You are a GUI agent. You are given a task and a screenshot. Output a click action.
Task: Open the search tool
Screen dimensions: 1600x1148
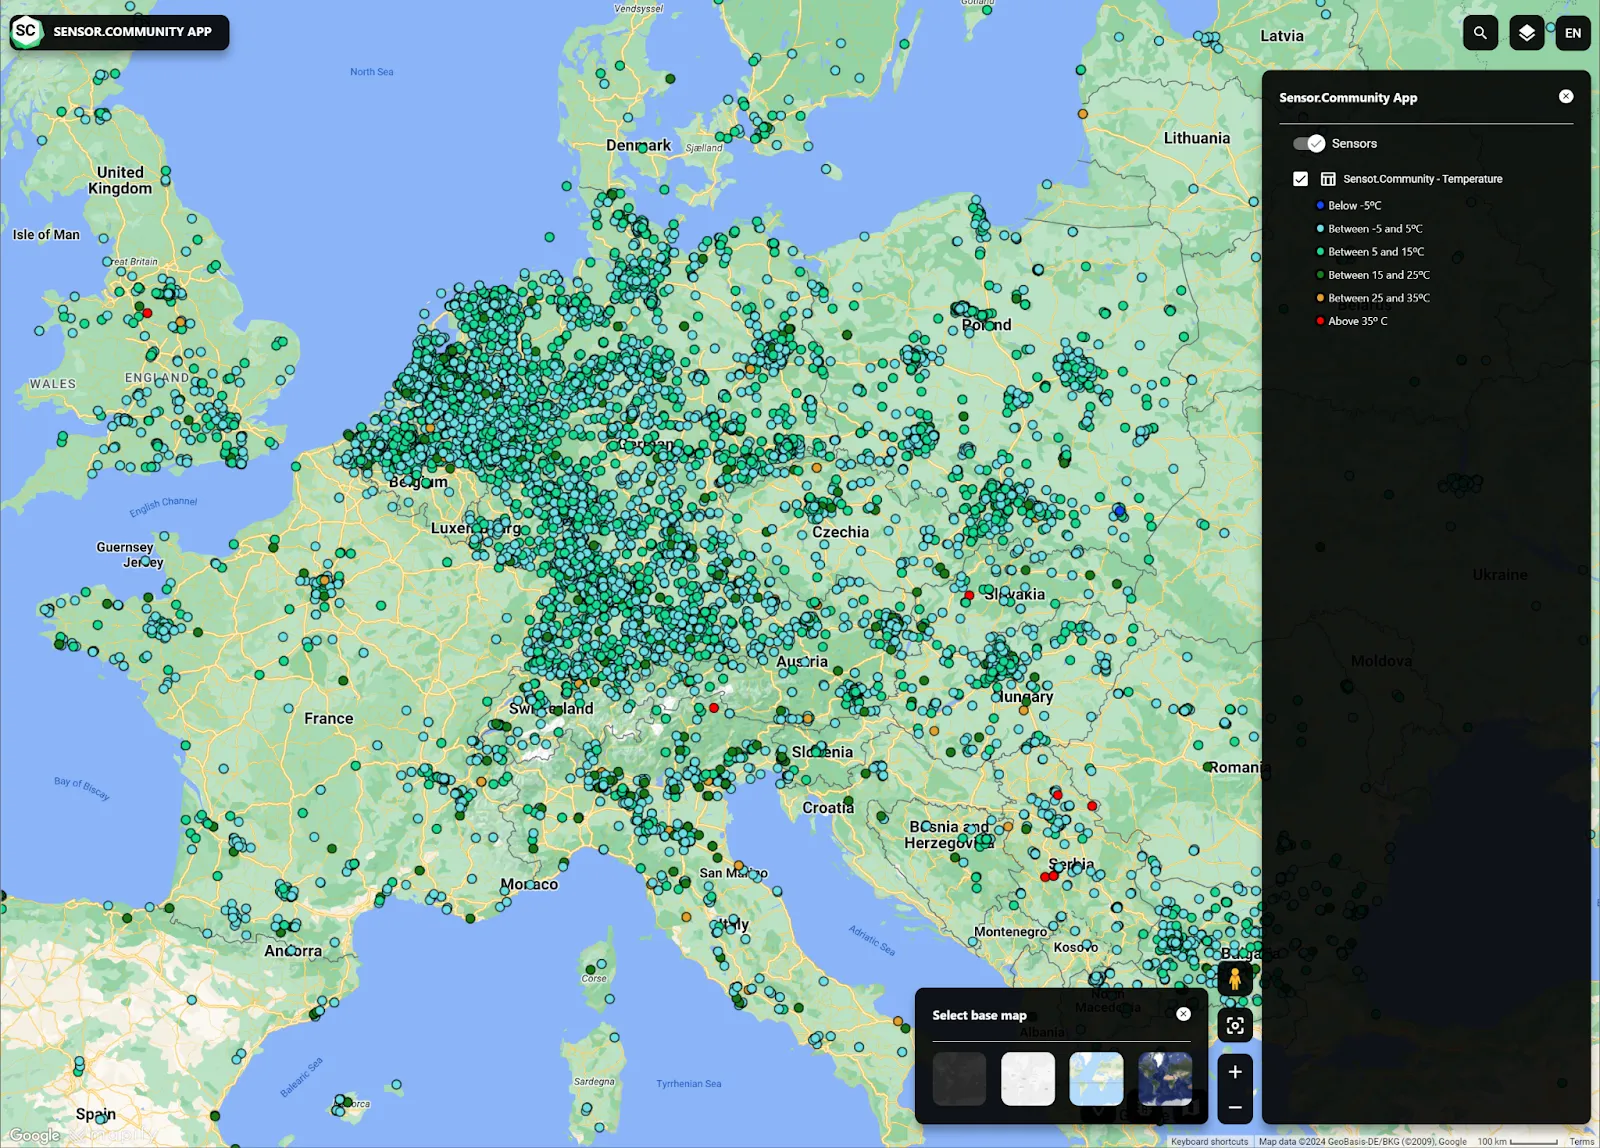point(1480,33)
